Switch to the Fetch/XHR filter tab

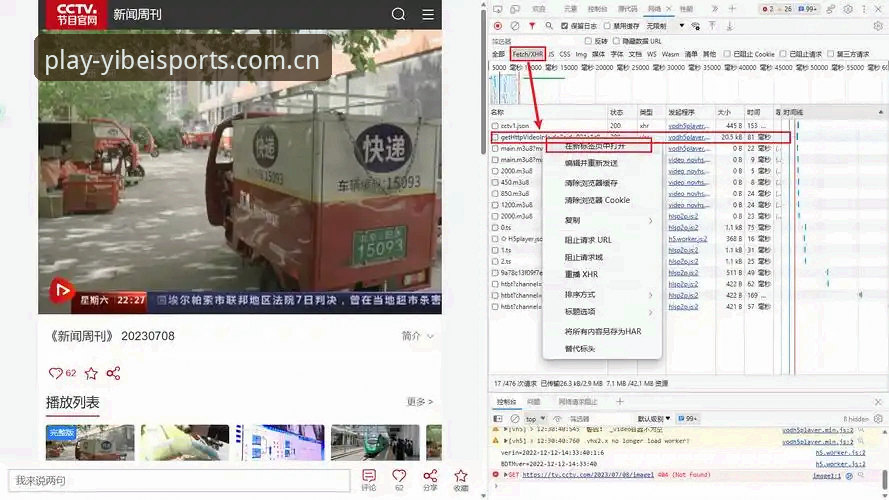pyautogui.click(x=527, y=54)
